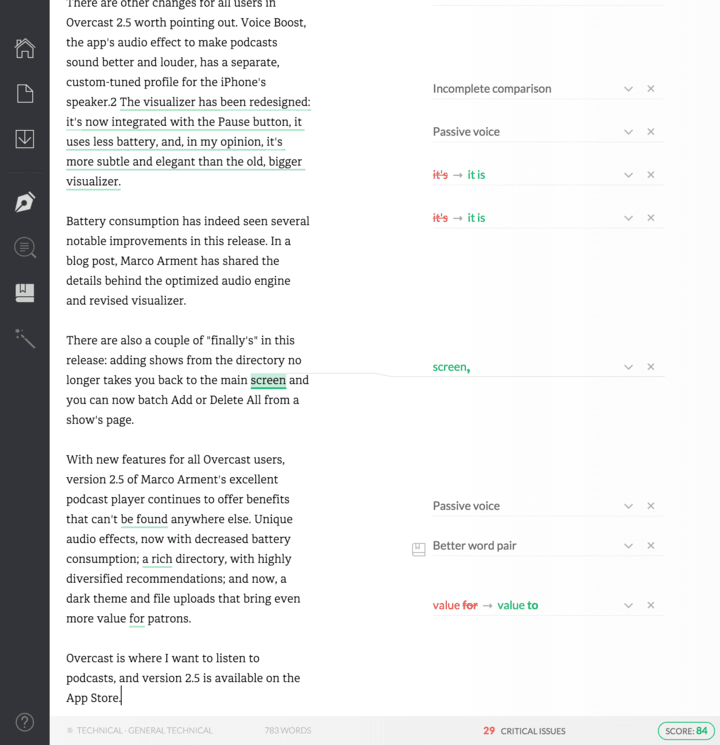The height and width of the screenshot is (745, 720).
Task: Open the magnifier speech bubble icon
Action: (25, 247)
